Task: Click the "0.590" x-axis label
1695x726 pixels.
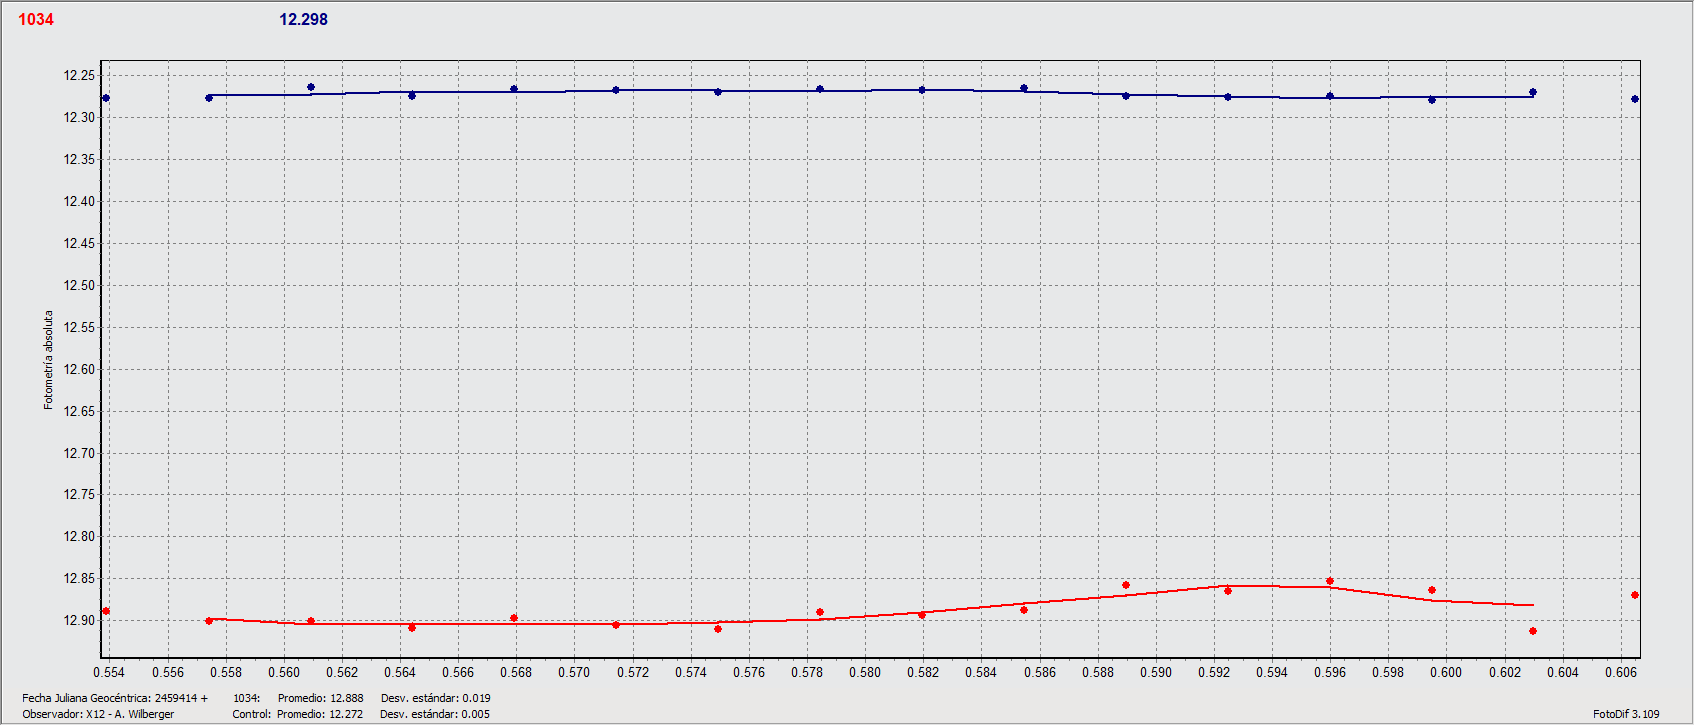Action: (x=1156, y=673)
